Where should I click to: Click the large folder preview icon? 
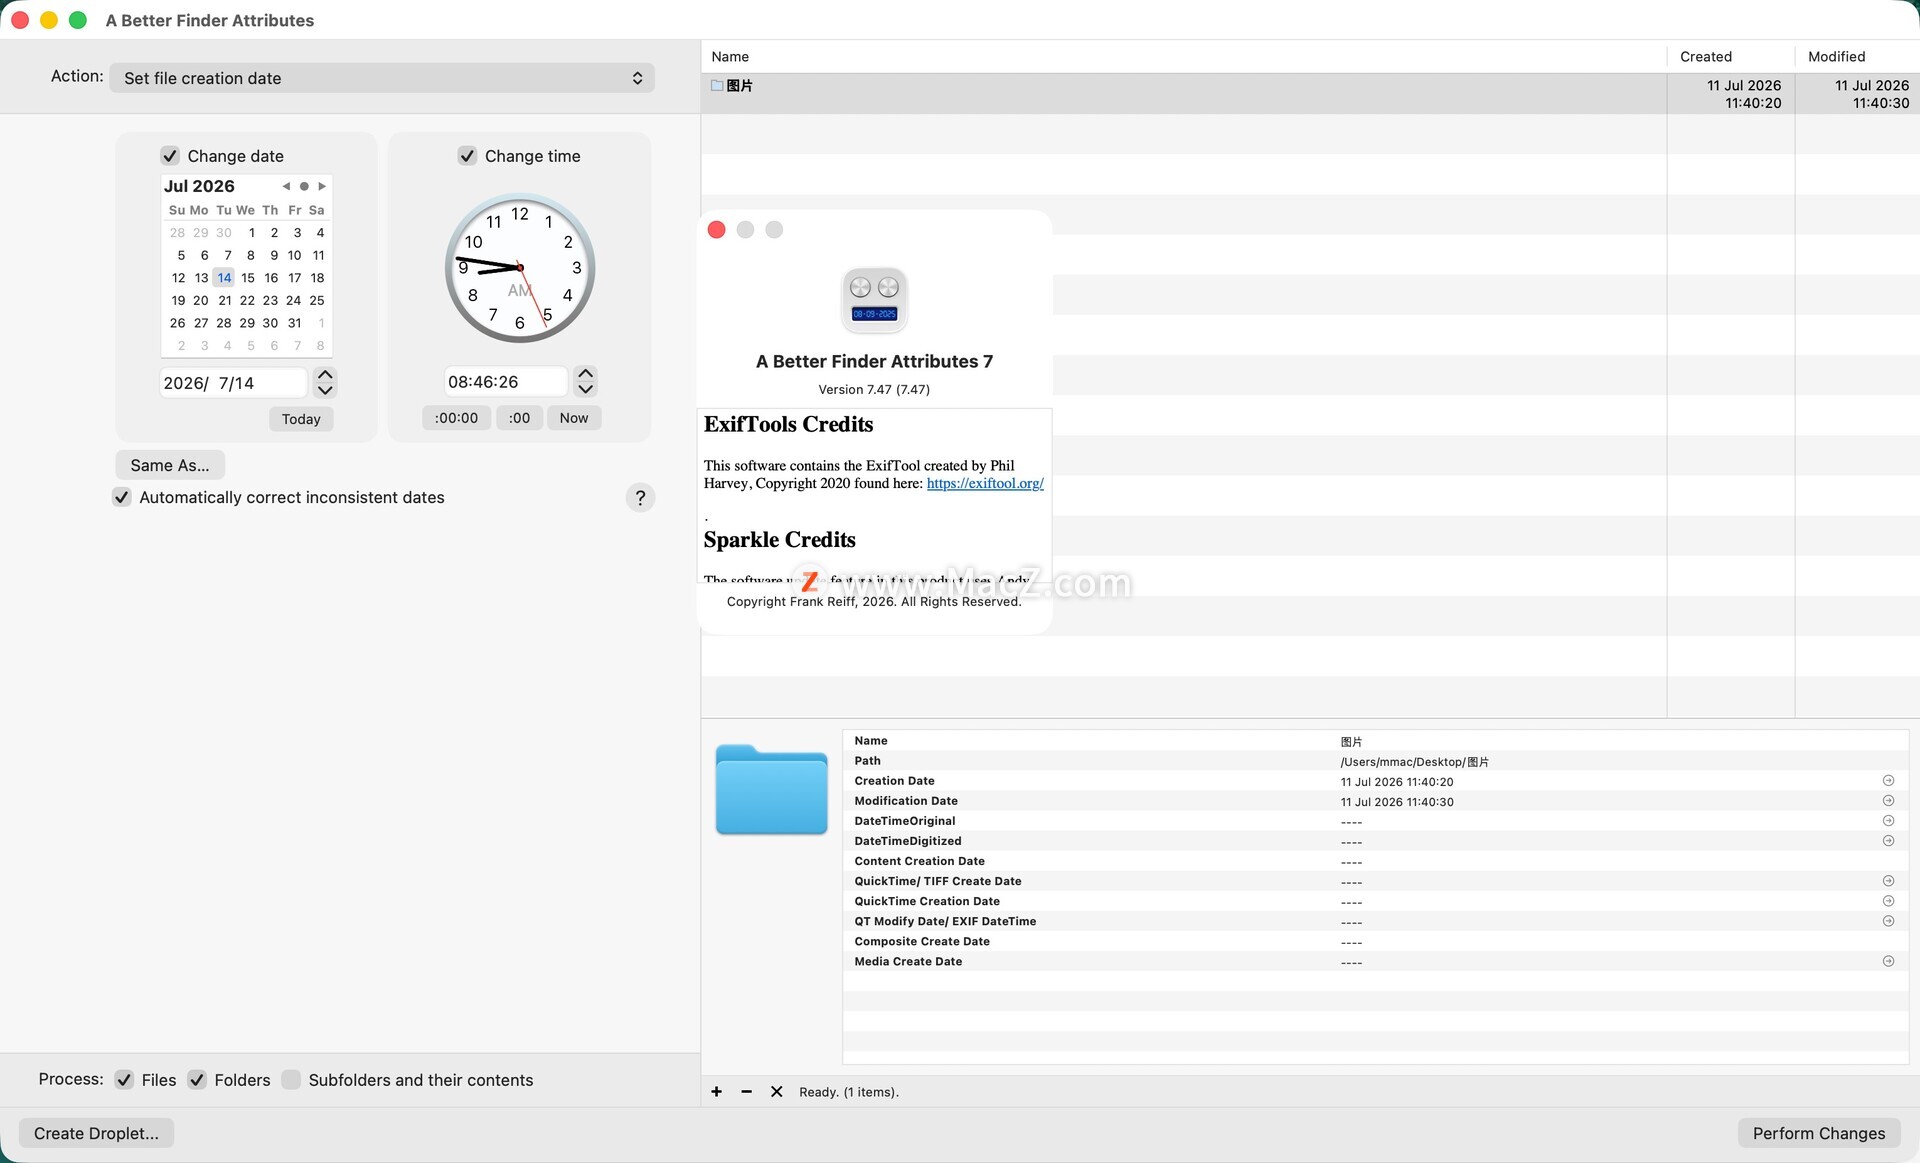771,790
